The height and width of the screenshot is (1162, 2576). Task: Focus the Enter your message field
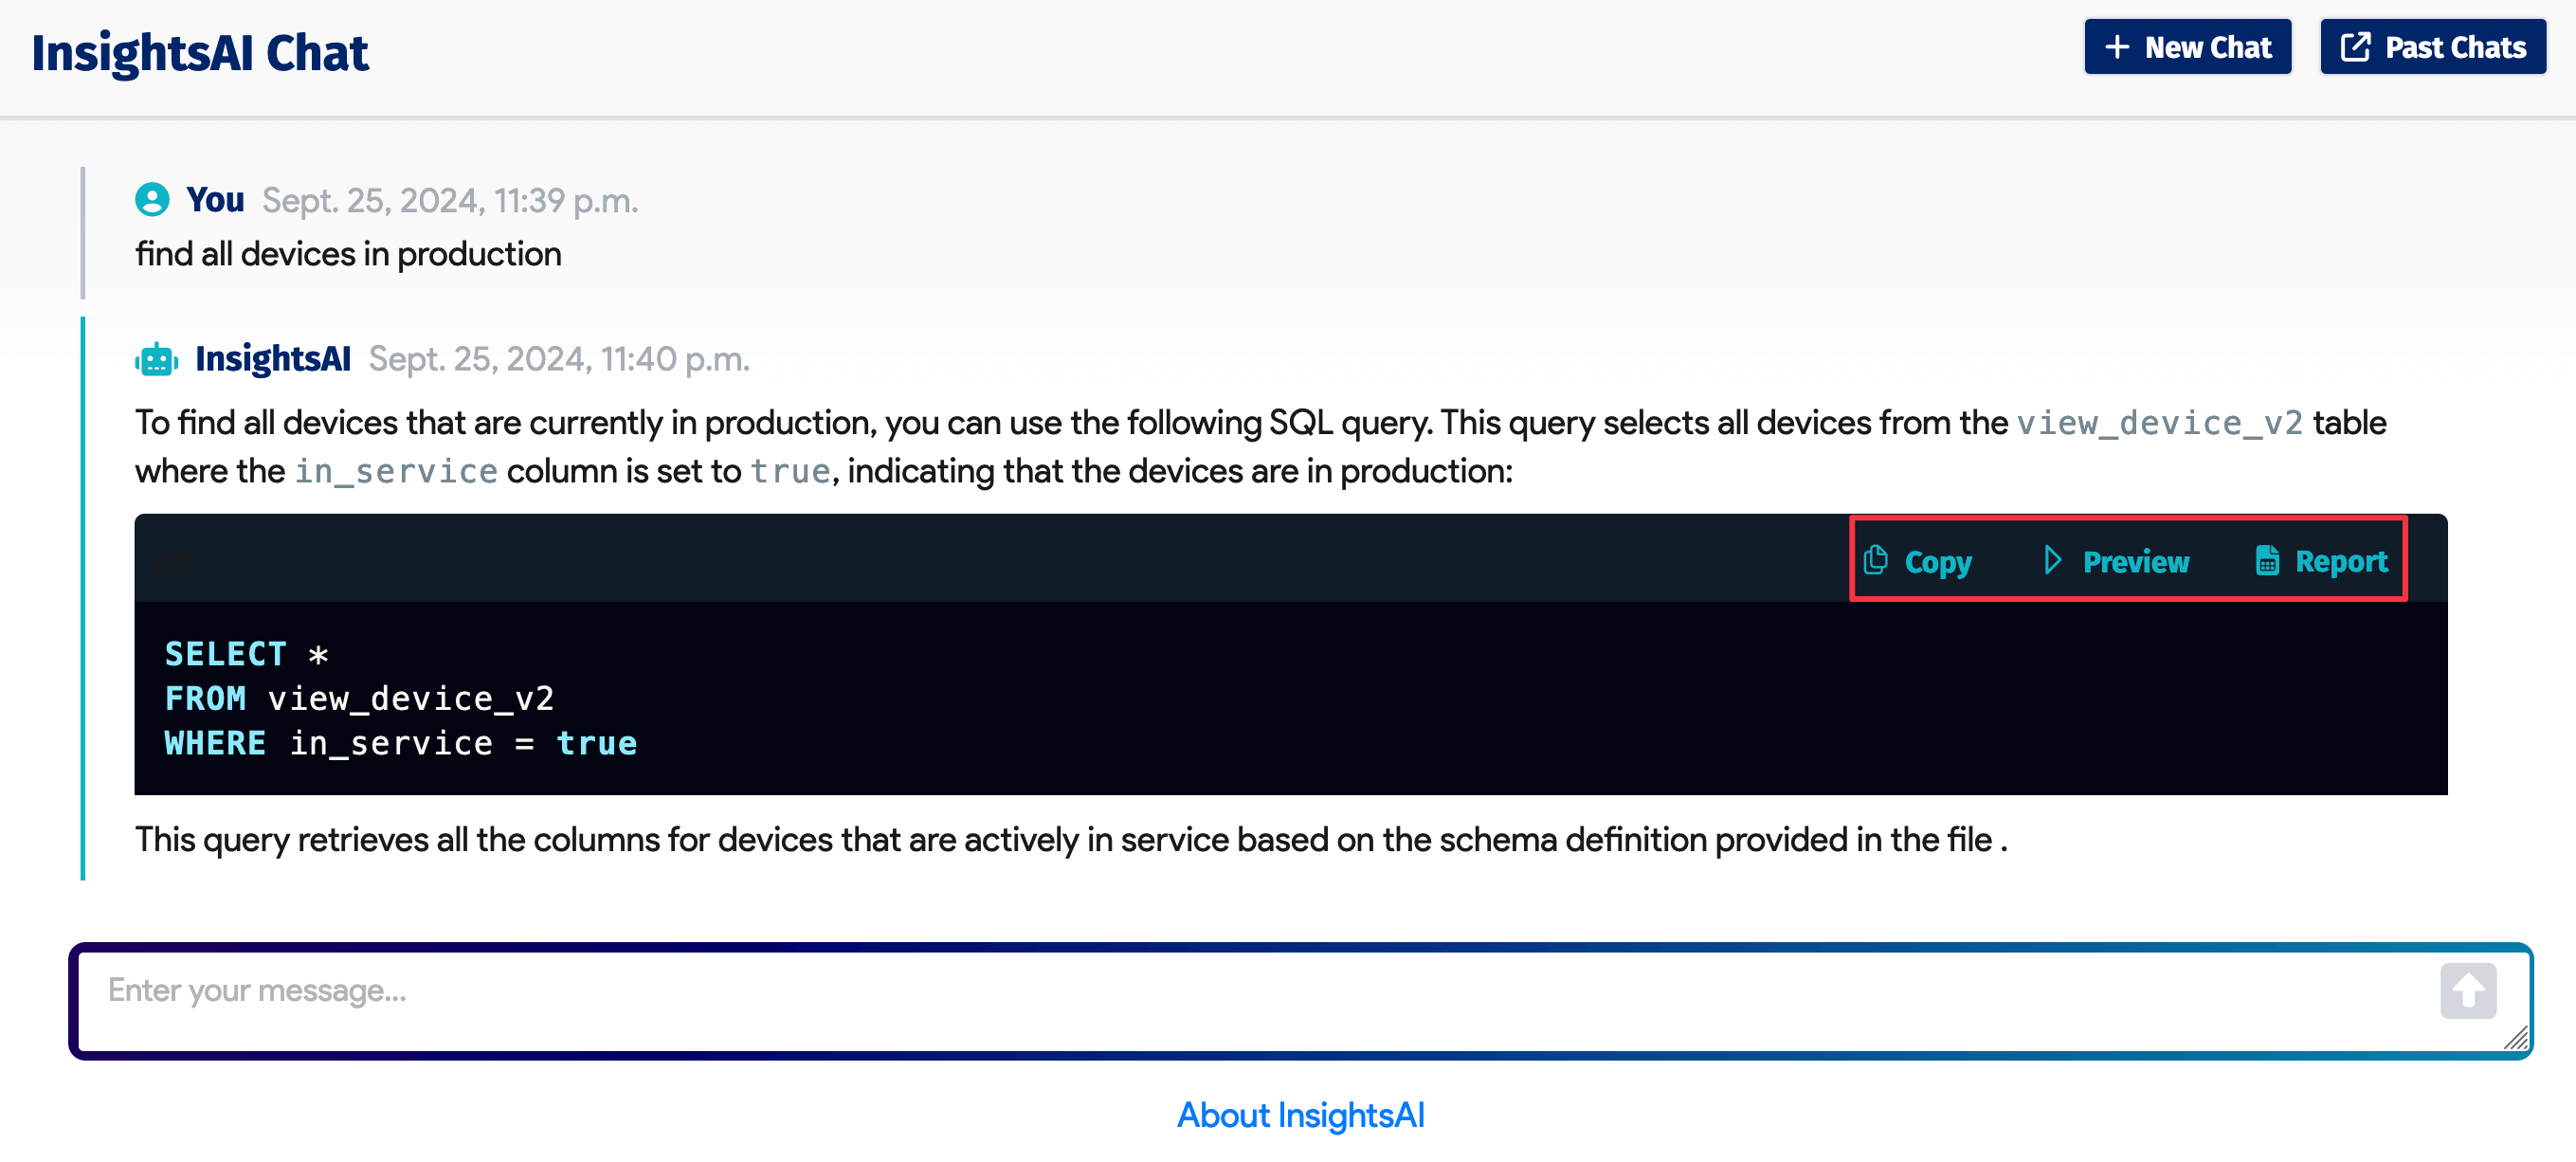(1300, 1001)
